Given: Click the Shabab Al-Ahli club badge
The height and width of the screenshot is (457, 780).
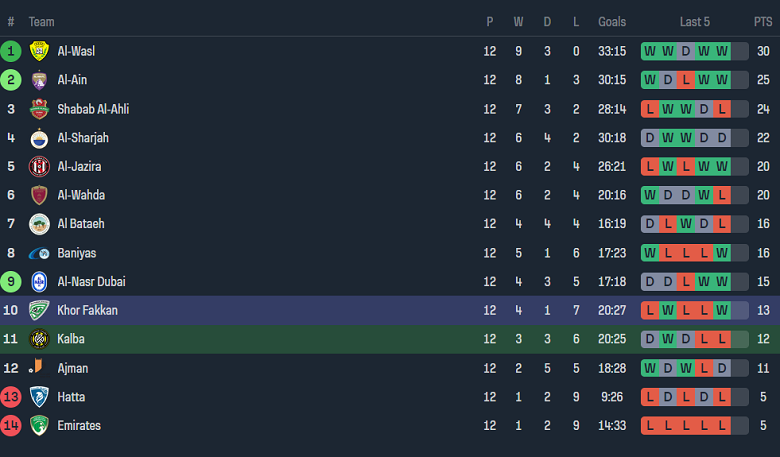Looking at the screenshot, I should (39, 109).
